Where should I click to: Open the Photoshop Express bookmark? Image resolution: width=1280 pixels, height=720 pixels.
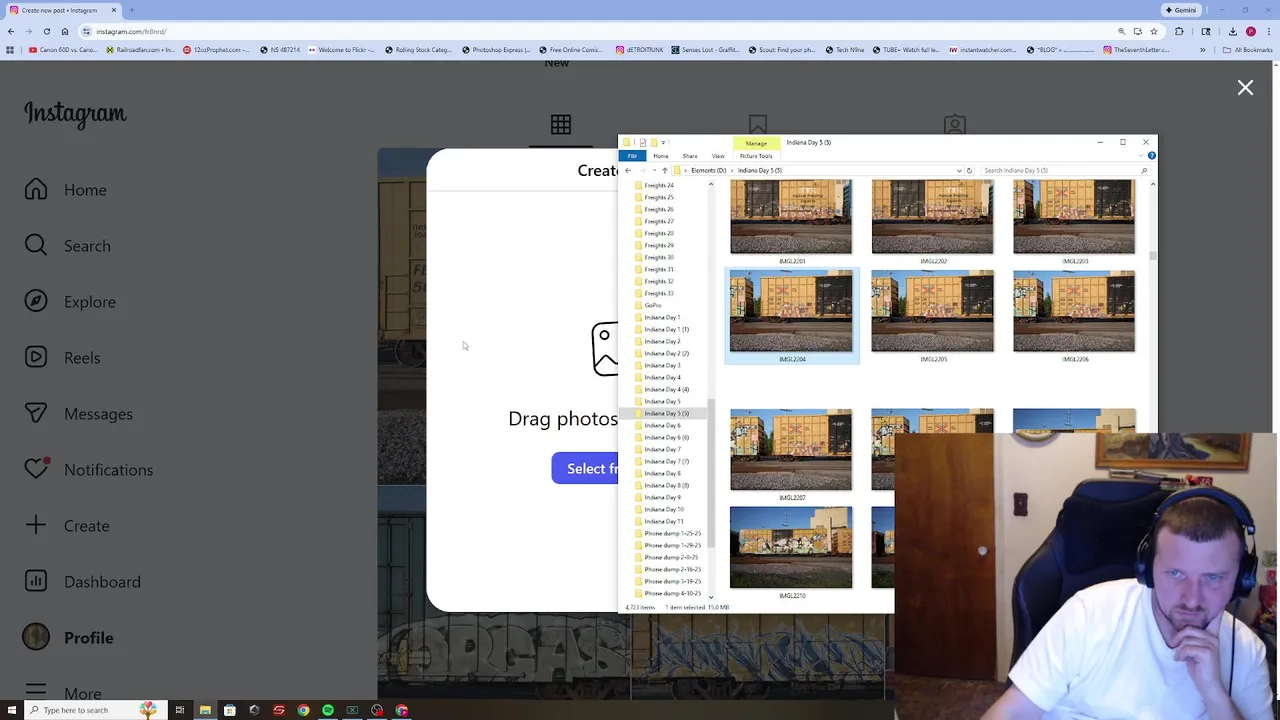pyautogui.click(x=496, y=50)
